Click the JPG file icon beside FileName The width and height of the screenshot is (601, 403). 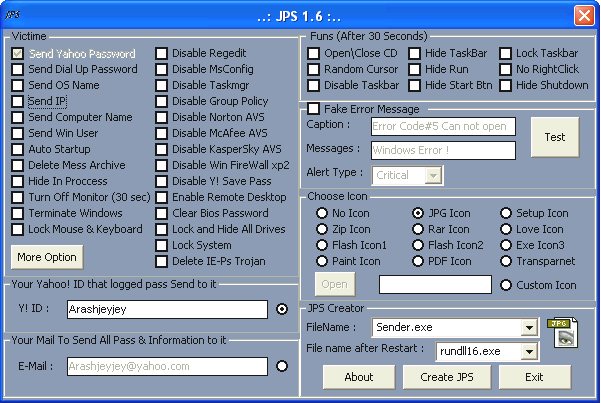pyautogui.click(x=562, y=333)
